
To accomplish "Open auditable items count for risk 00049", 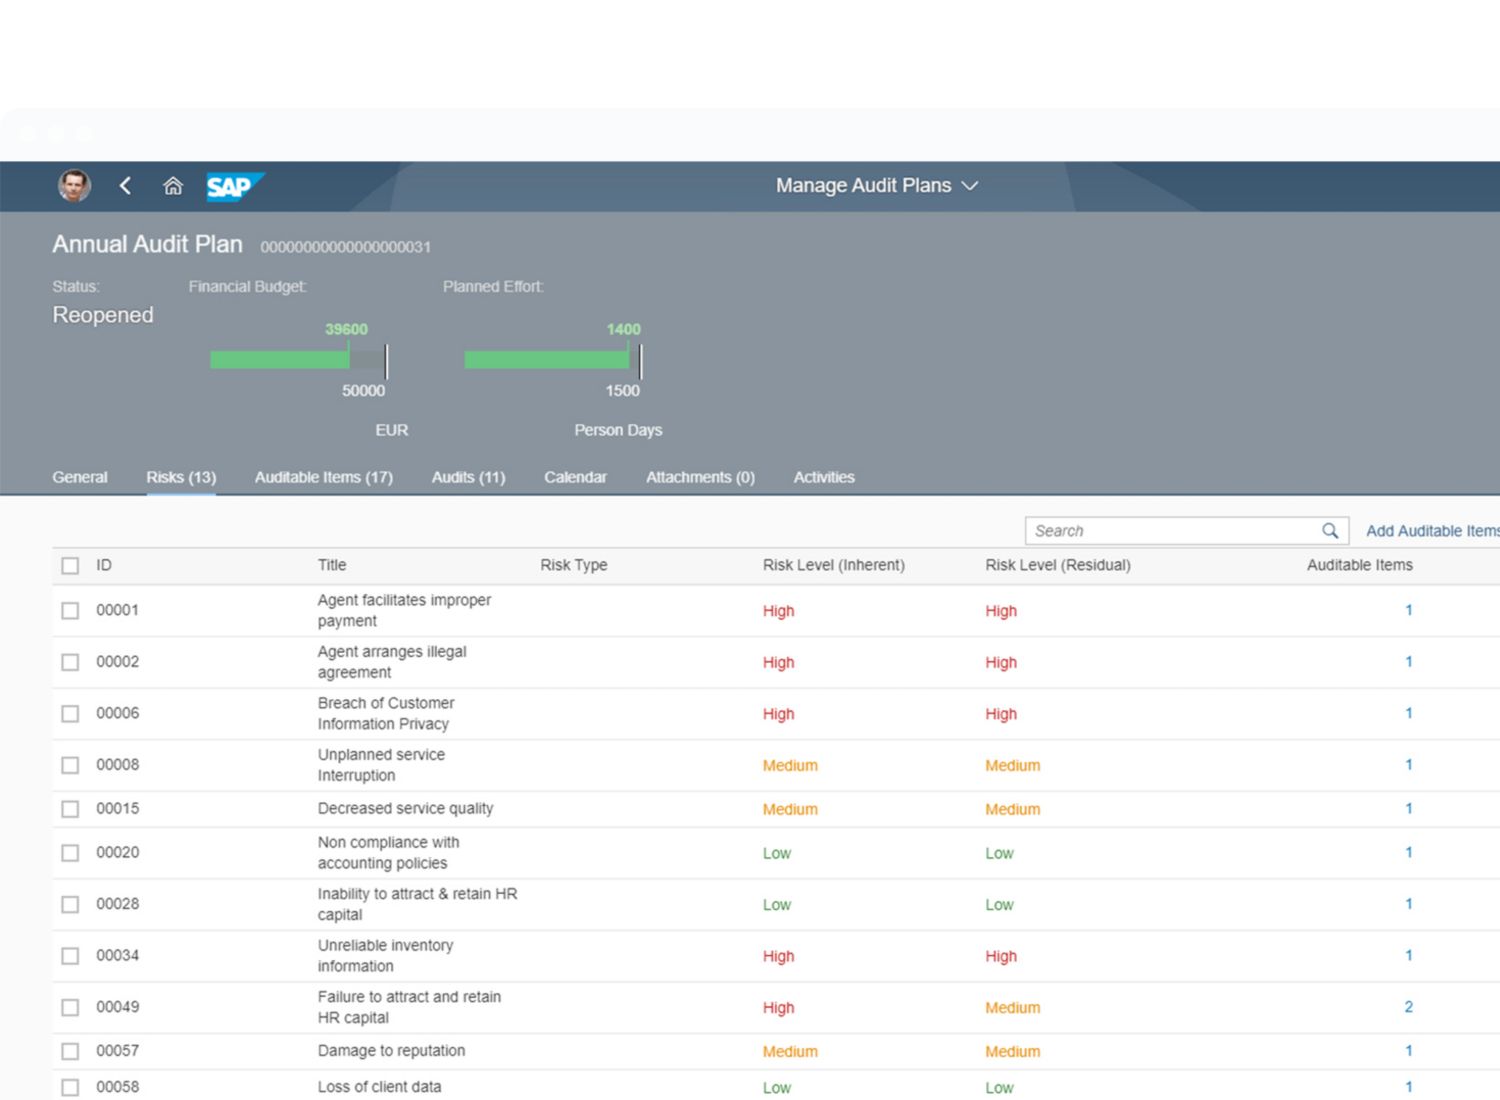I will [1408, 1007].
